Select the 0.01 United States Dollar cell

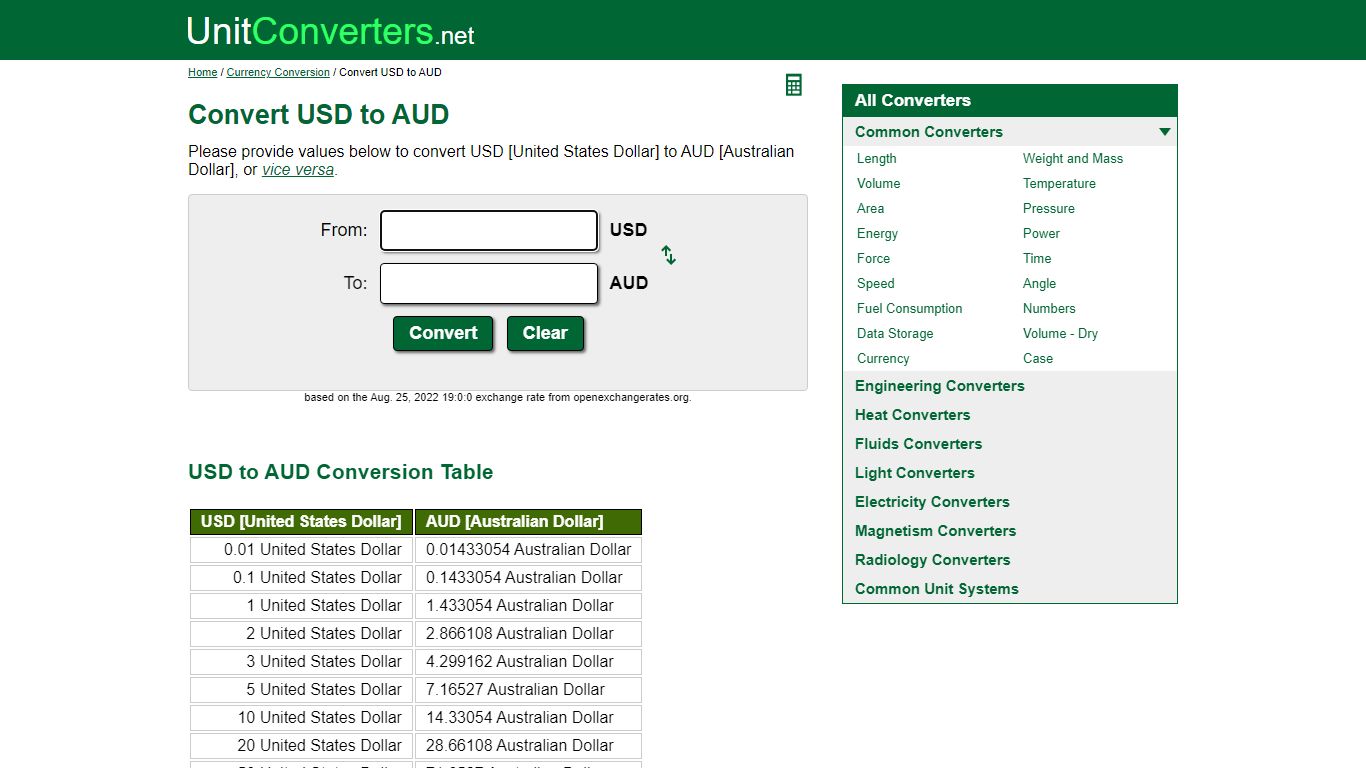tap(301, 550)
